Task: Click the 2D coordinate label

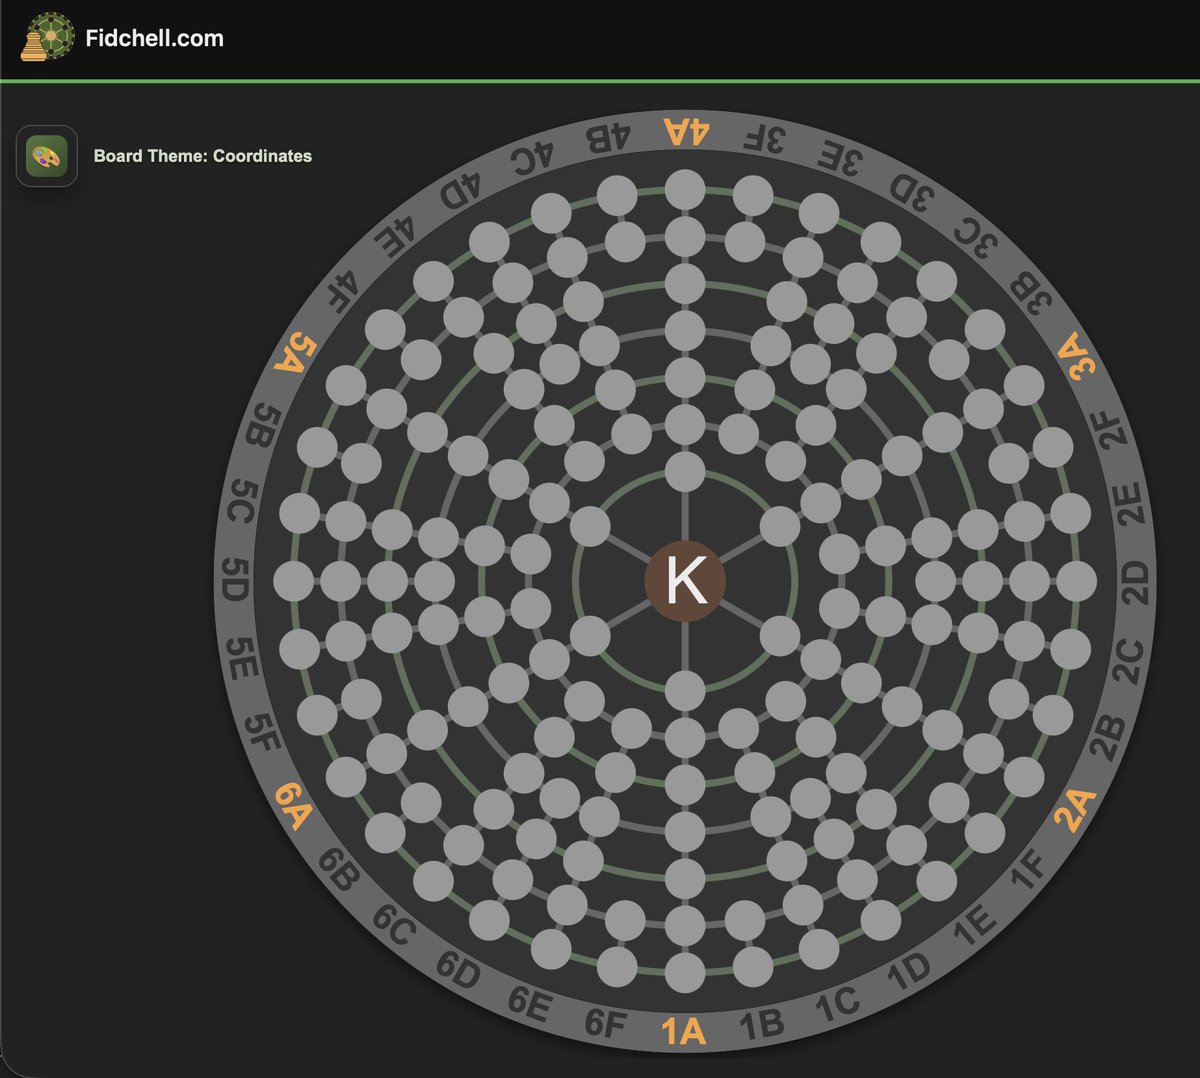Action: pyautogui.click(x=1135, y=581)
